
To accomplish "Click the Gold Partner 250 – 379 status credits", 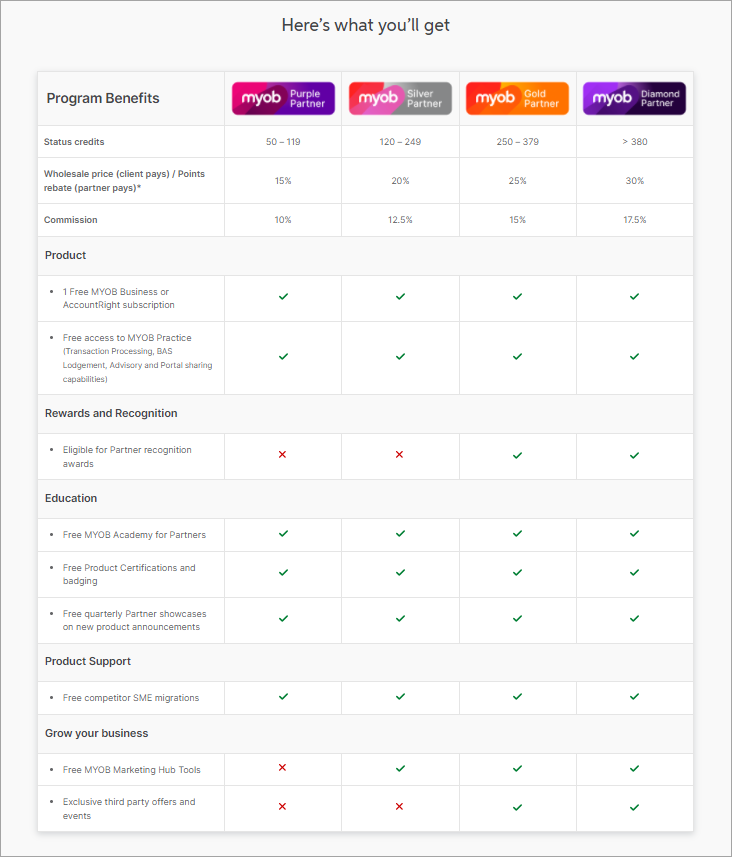I will tap(517, 142).
